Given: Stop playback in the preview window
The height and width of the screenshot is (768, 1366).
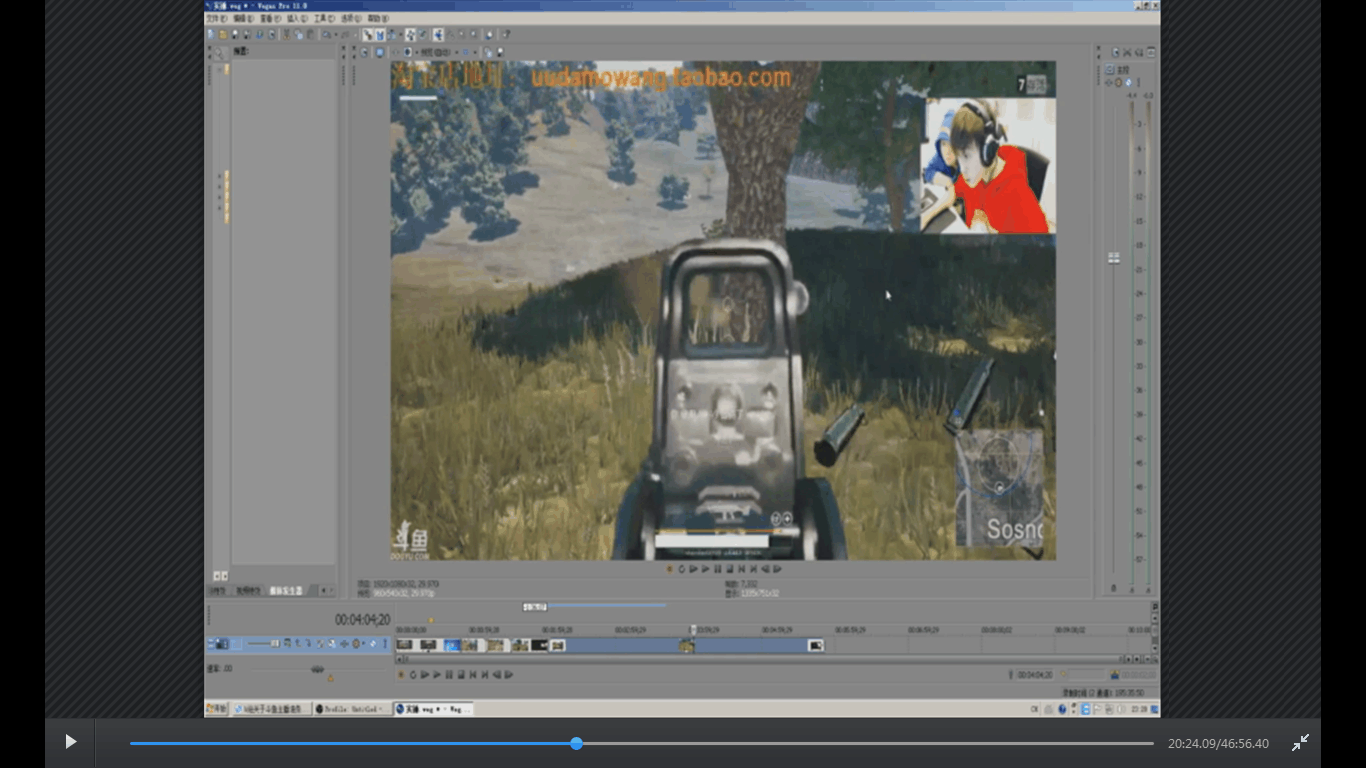Looking at the screenshot, I should pyautogui.click(x=729, y=569).
